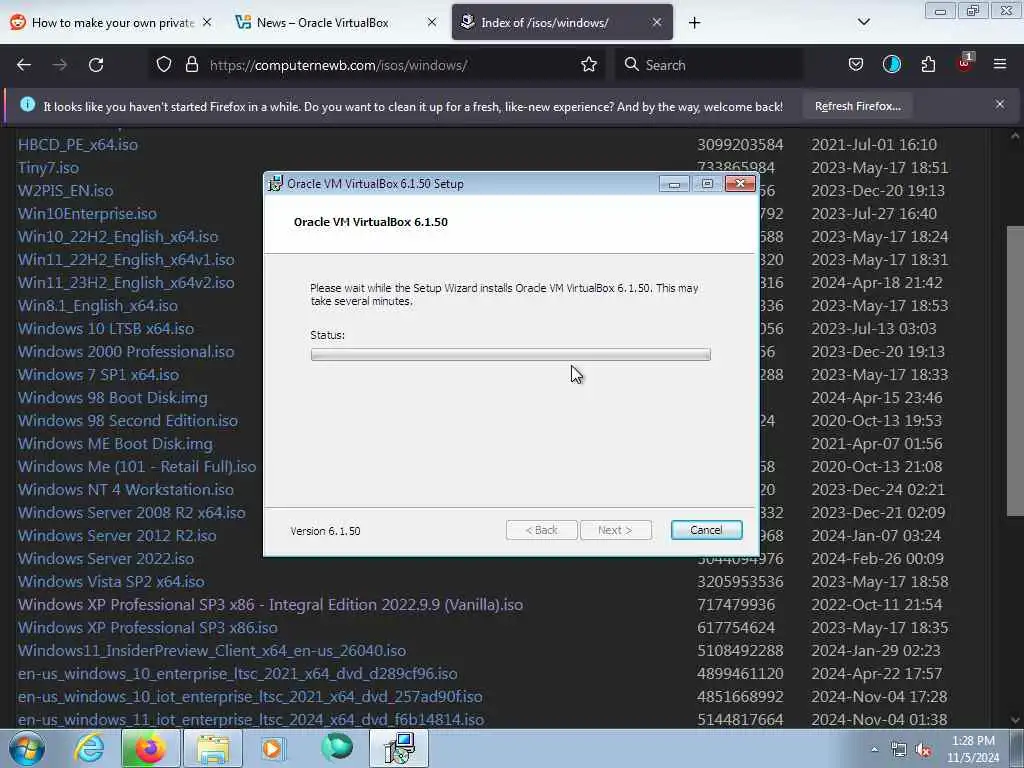Close the News – Oracle VirtualBox tab
This screenshot has width=1024, height=768.
432,22
